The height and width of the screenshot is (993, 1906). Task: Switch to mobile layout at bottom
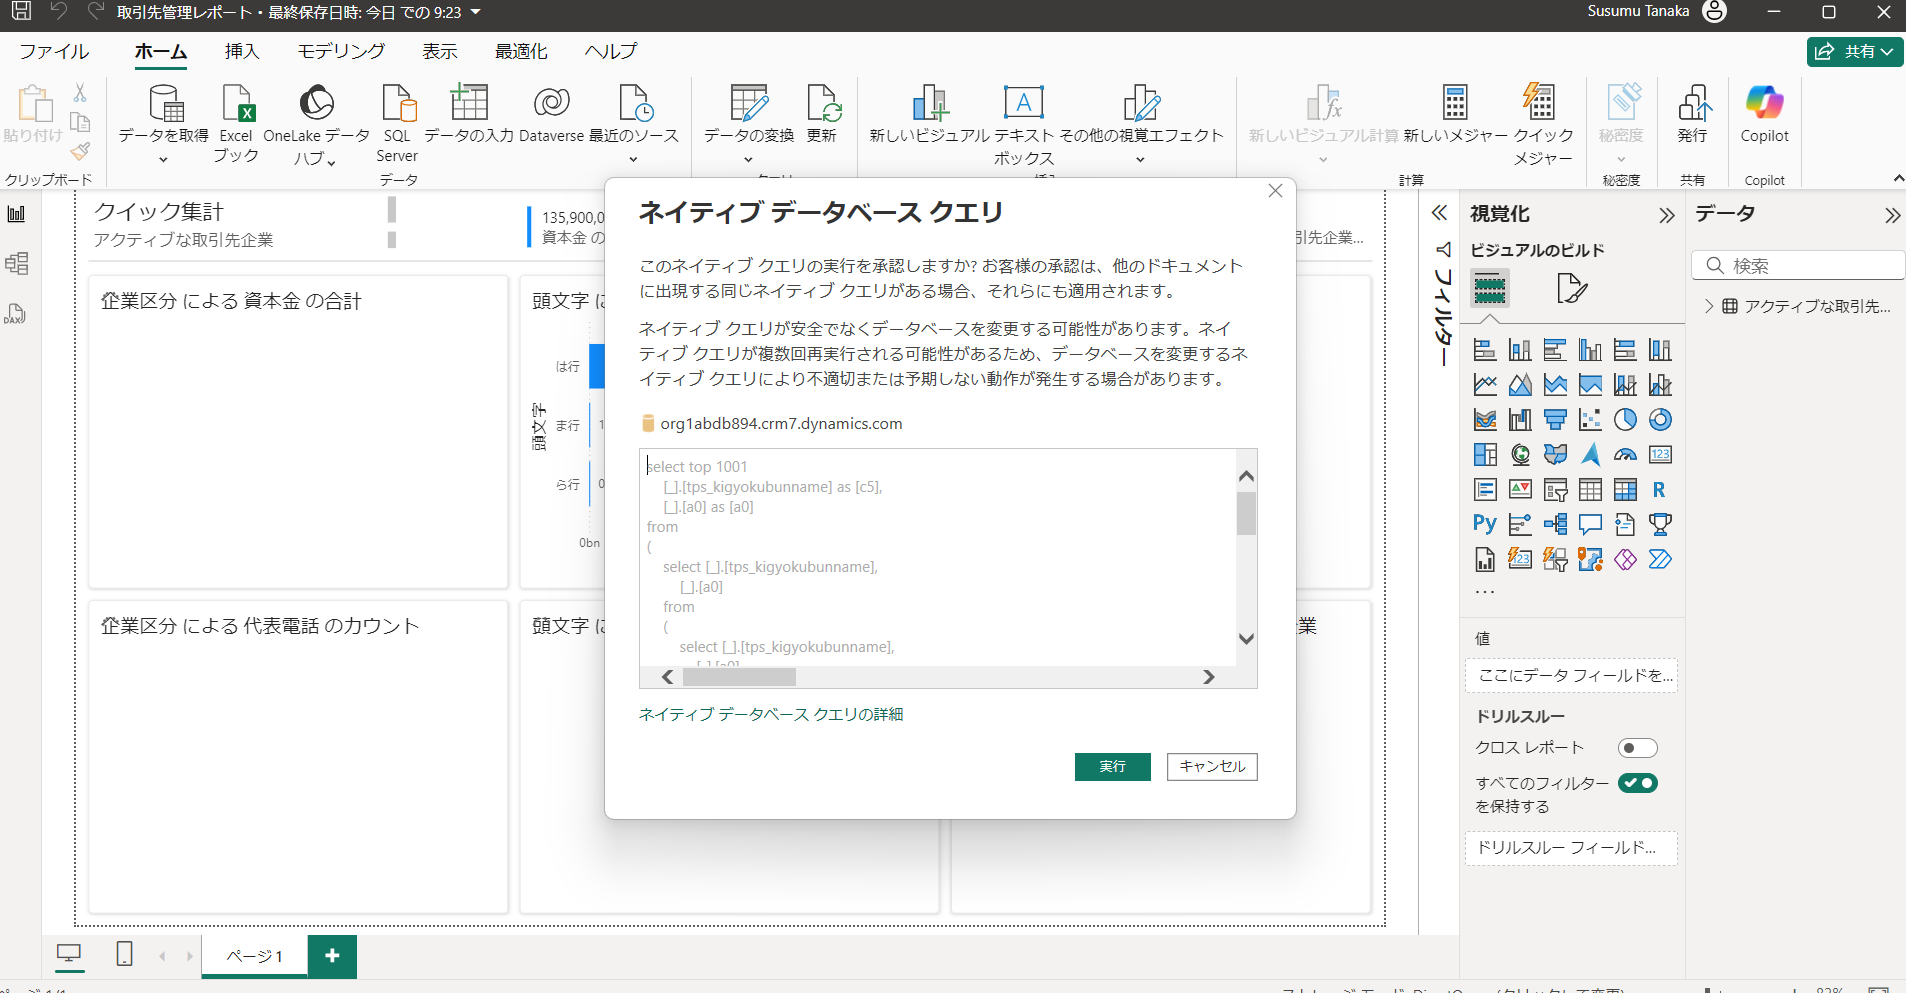pos(124,955)
